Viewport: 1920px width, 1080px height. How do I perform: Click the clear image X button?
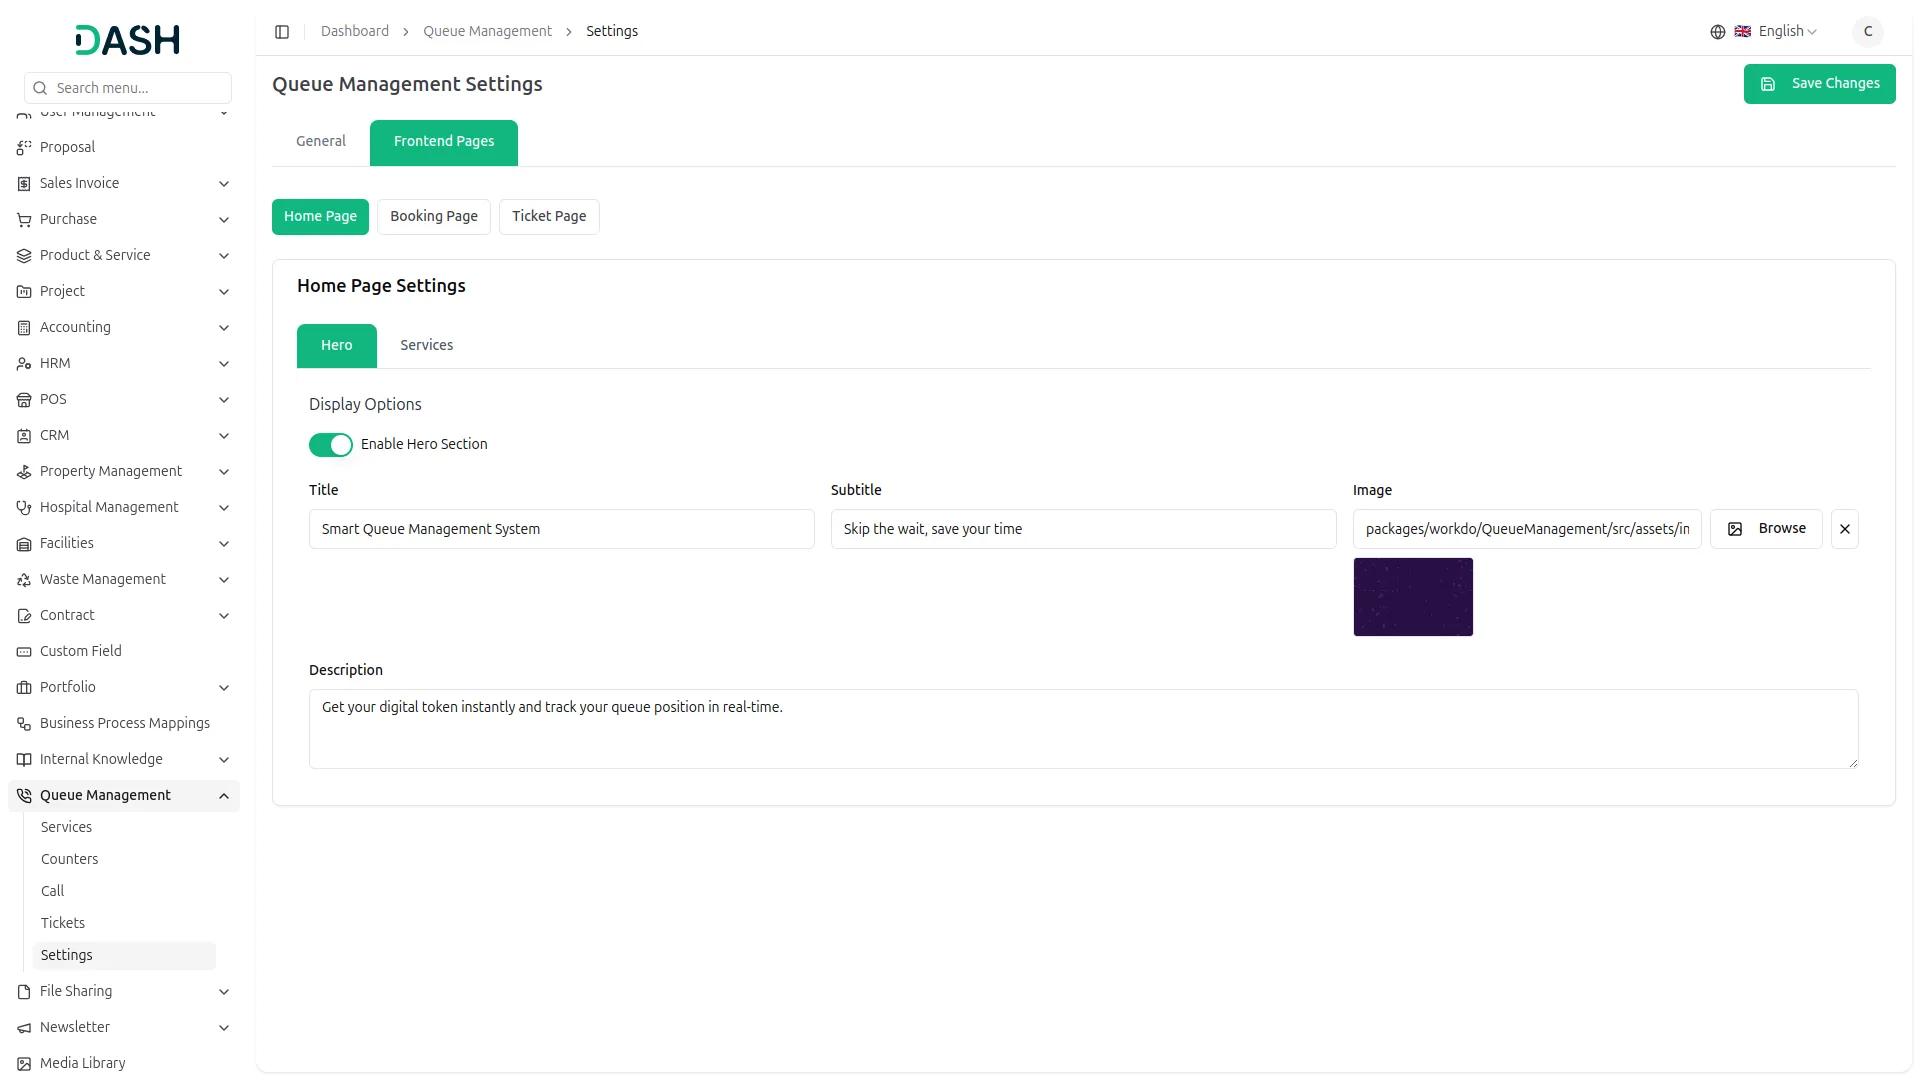coord(1844,529)
